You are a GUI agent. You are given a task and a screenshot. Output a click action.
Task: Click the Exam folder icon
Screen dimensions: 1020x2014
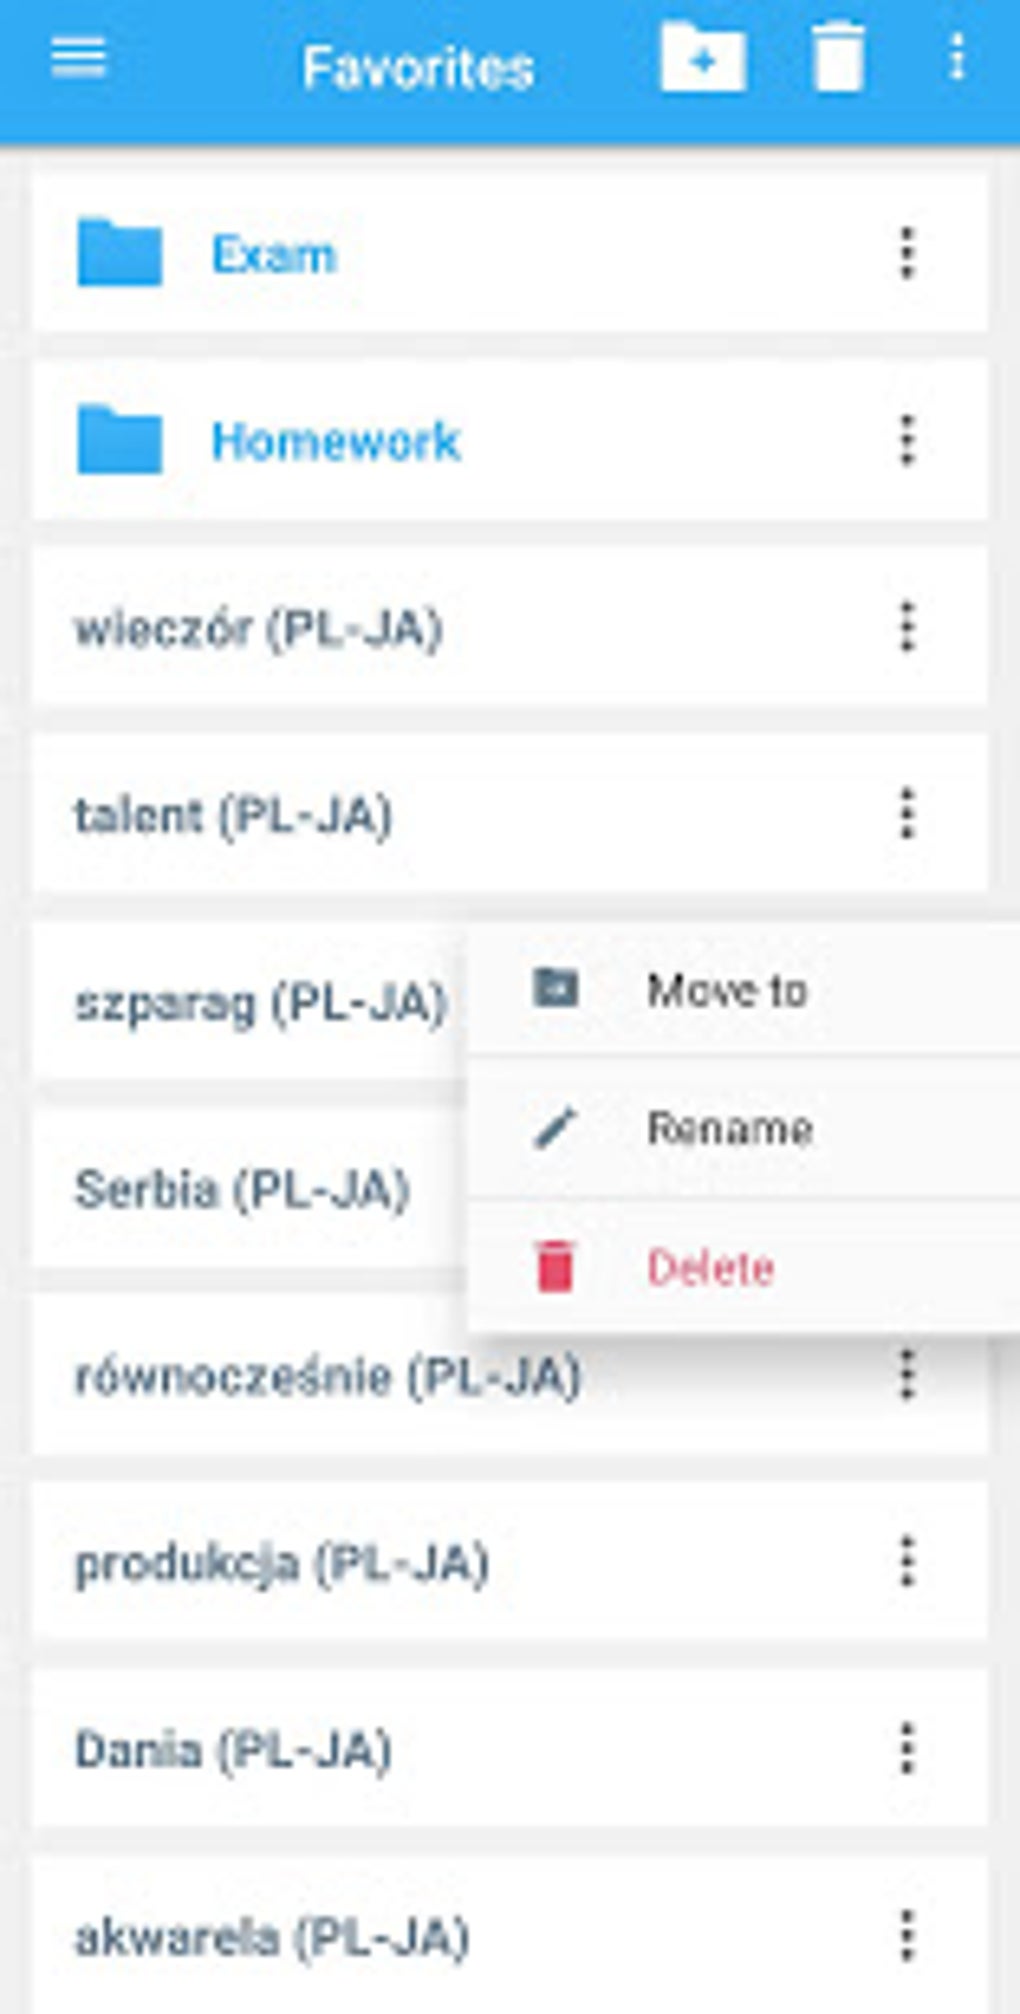coord(119,252)
